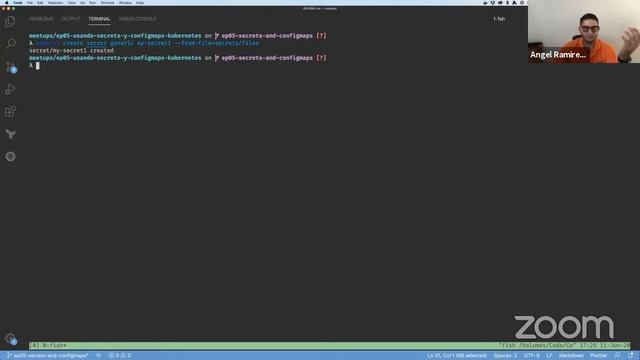640x360 pixels.
Task: Click the sync changes icon in status bar
Action: (99, 356)
